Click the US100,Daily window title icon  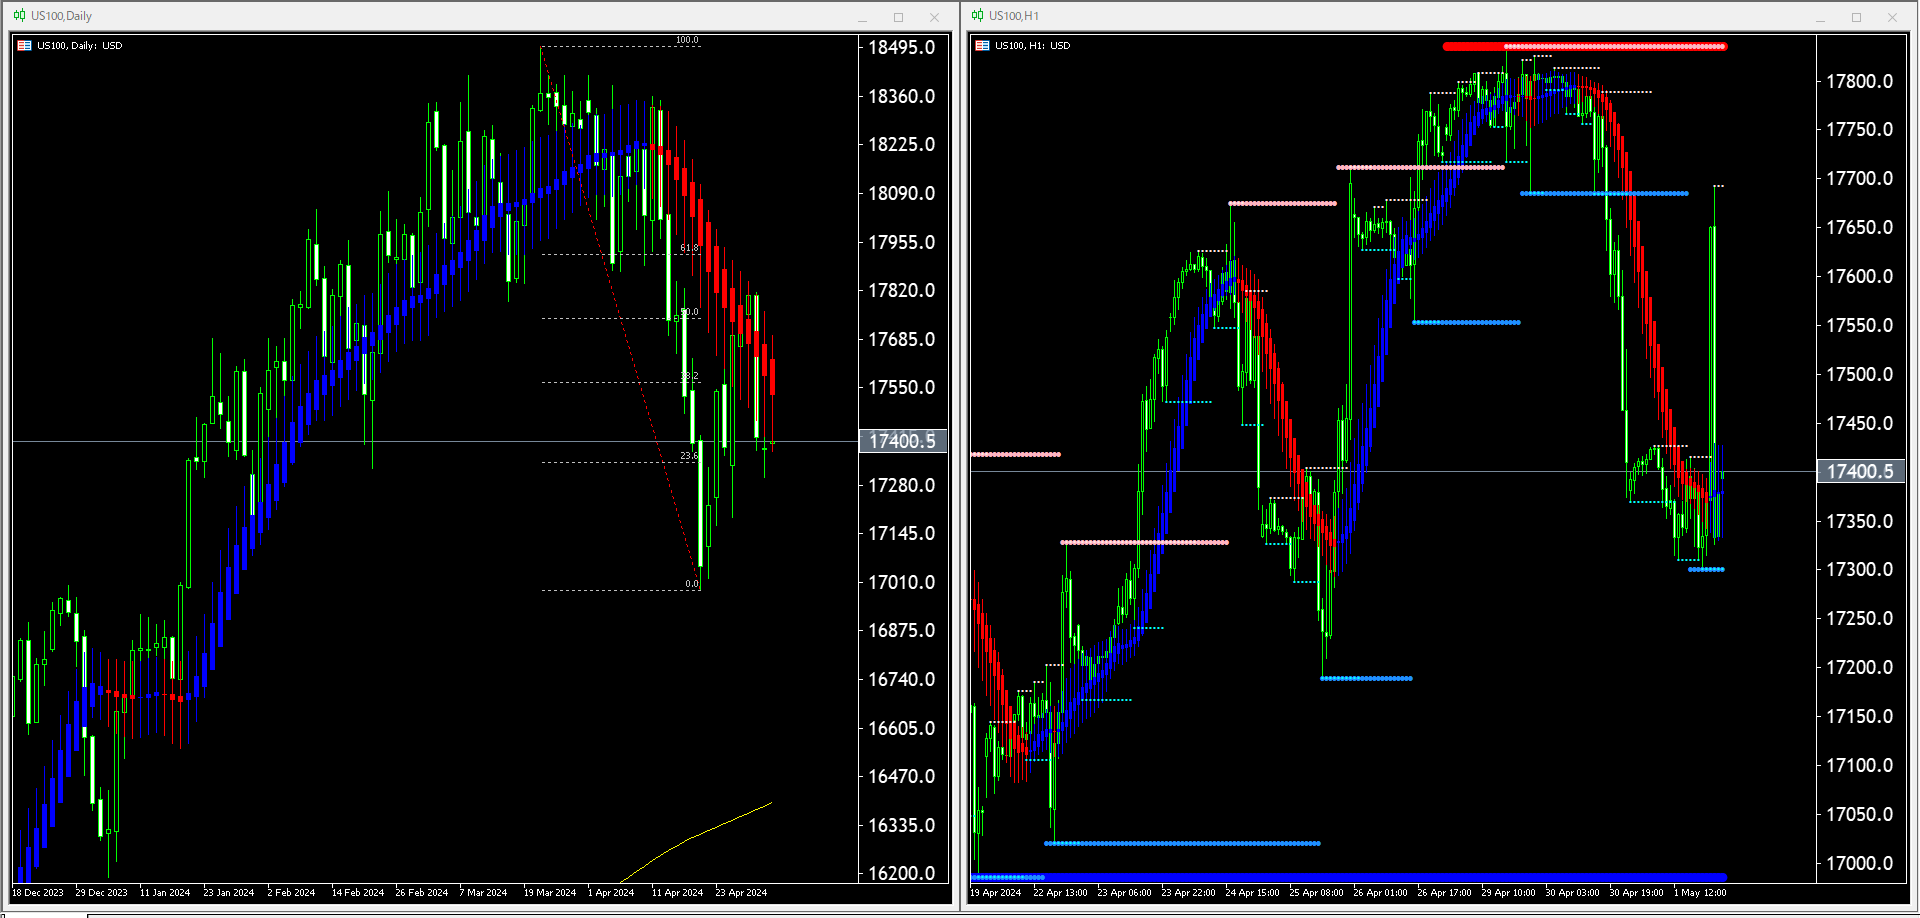pos(19,15)
